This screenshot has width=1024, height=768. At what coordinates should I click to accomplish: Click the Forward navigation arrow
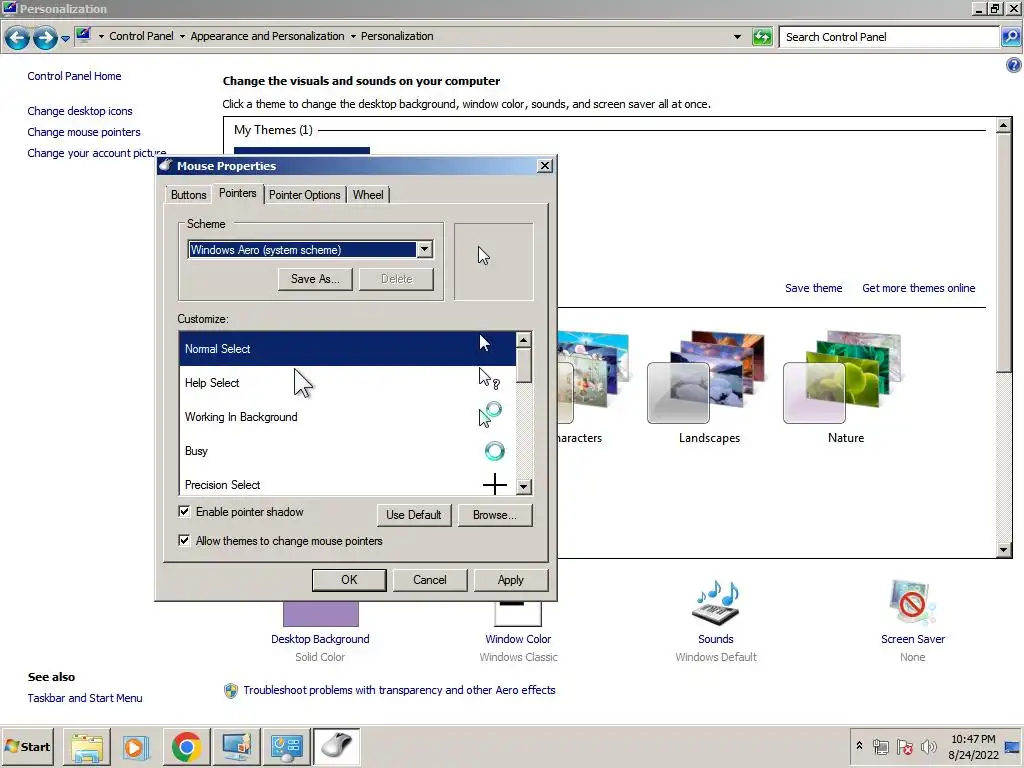click(x=44, y=38)
